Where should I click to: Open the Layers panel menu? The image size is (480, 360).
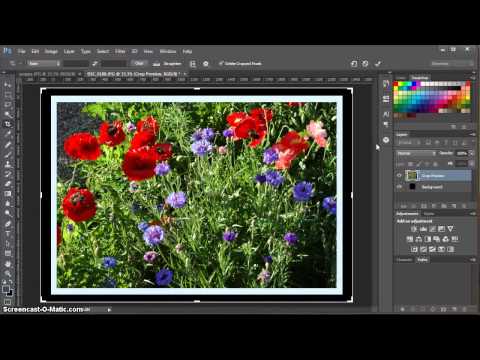(472, 134)
